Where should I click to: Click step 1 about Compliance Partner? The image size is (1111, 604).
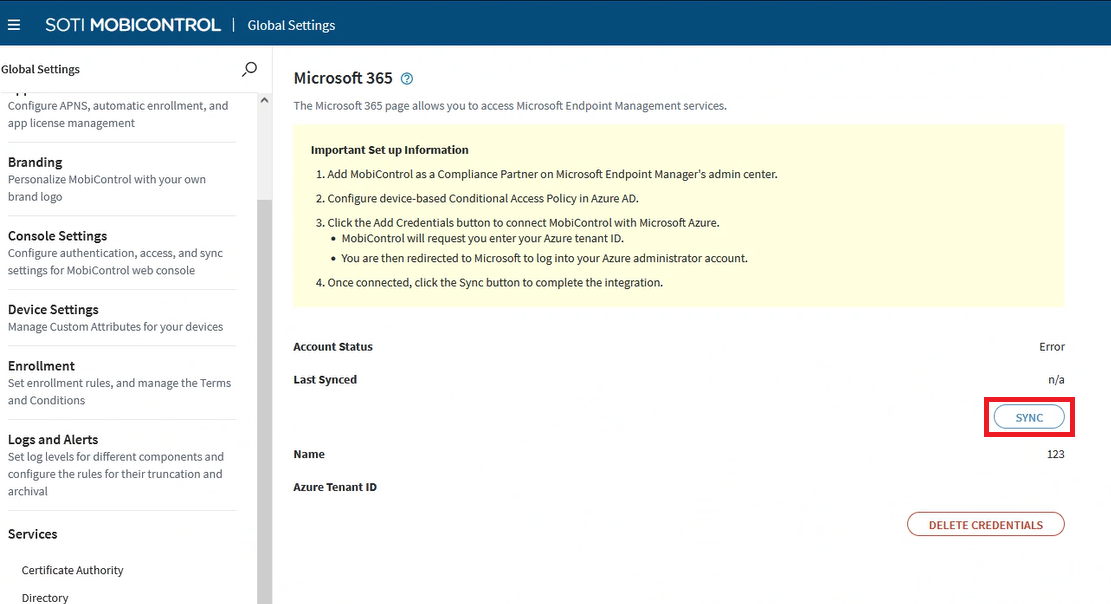click(546, 174)
